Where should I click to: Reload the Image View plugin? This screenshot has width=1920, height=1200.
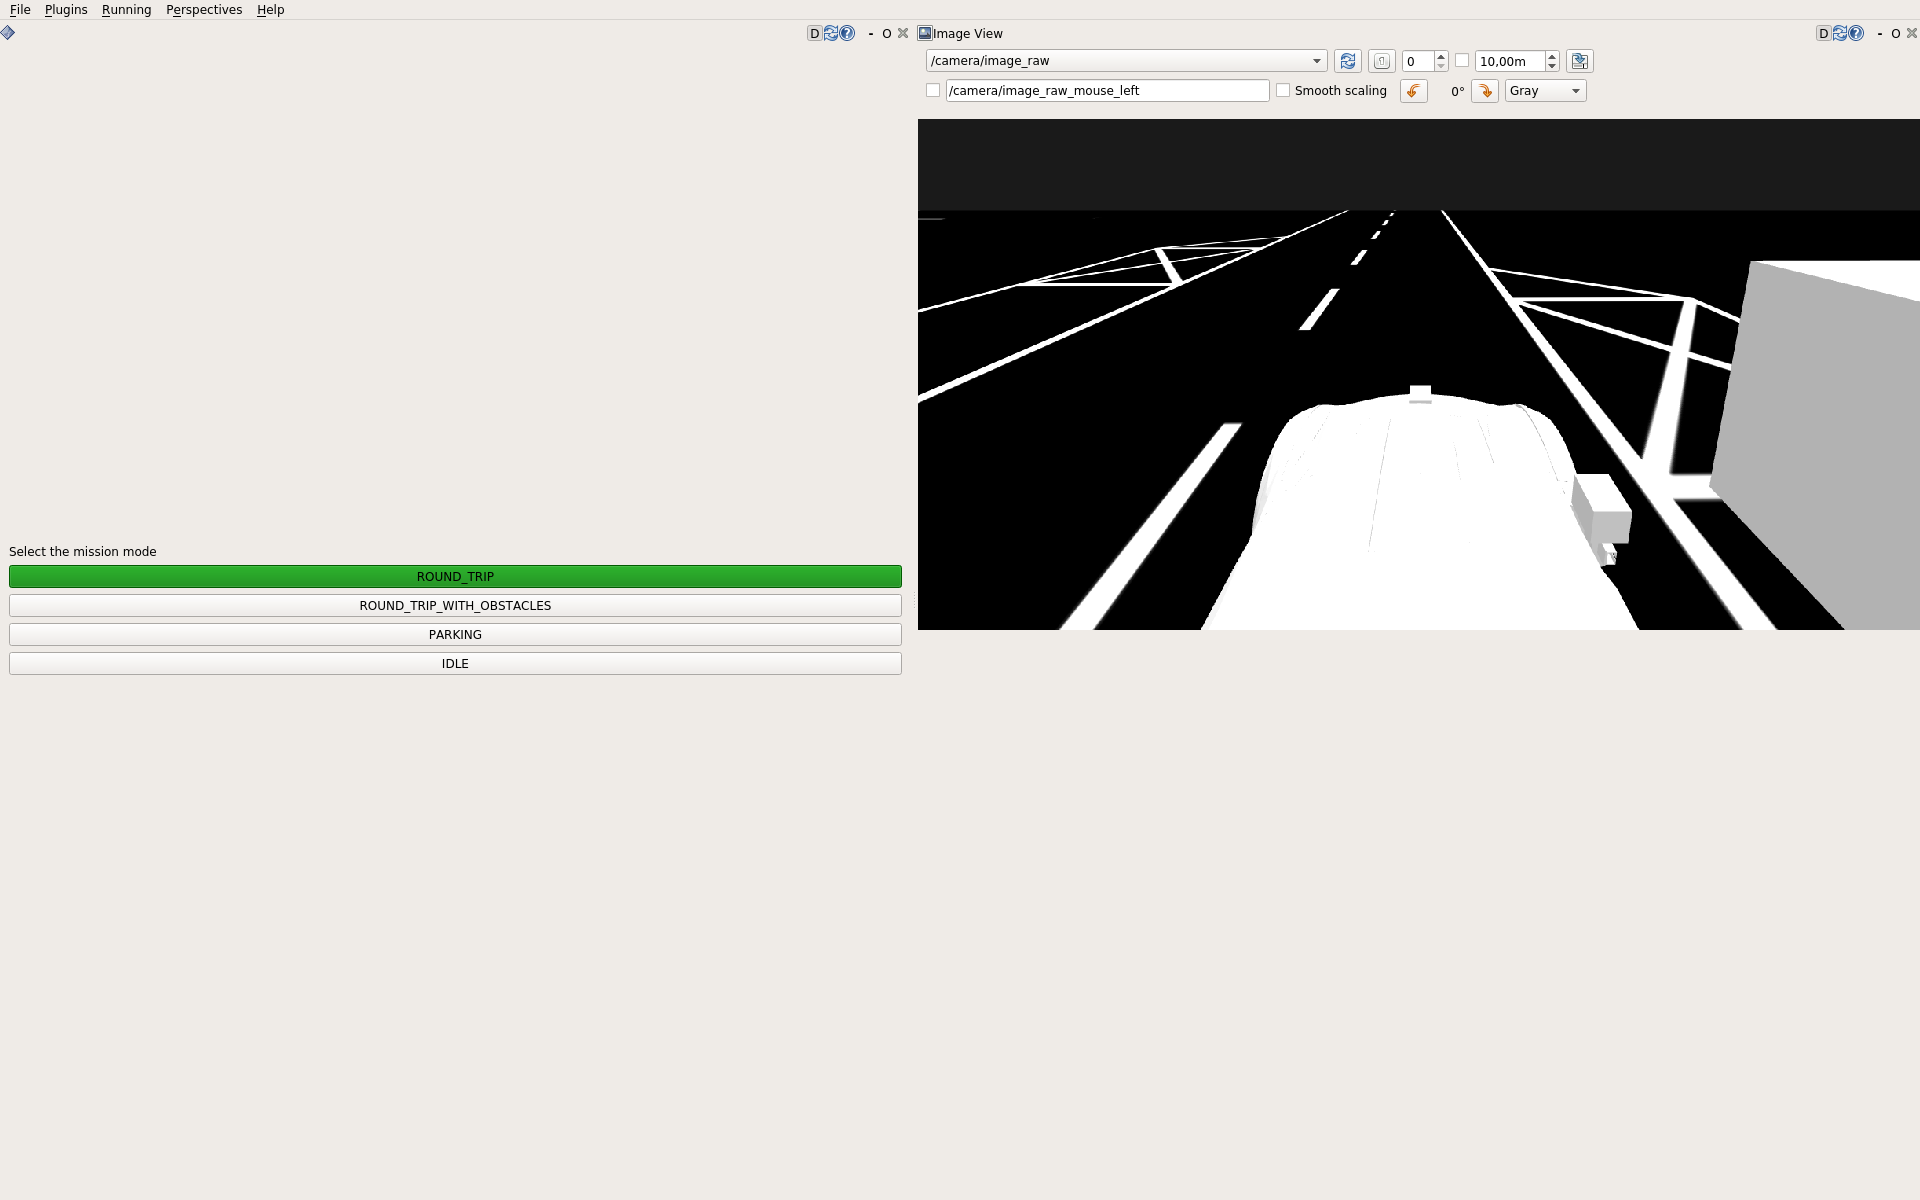point(1840,33)
